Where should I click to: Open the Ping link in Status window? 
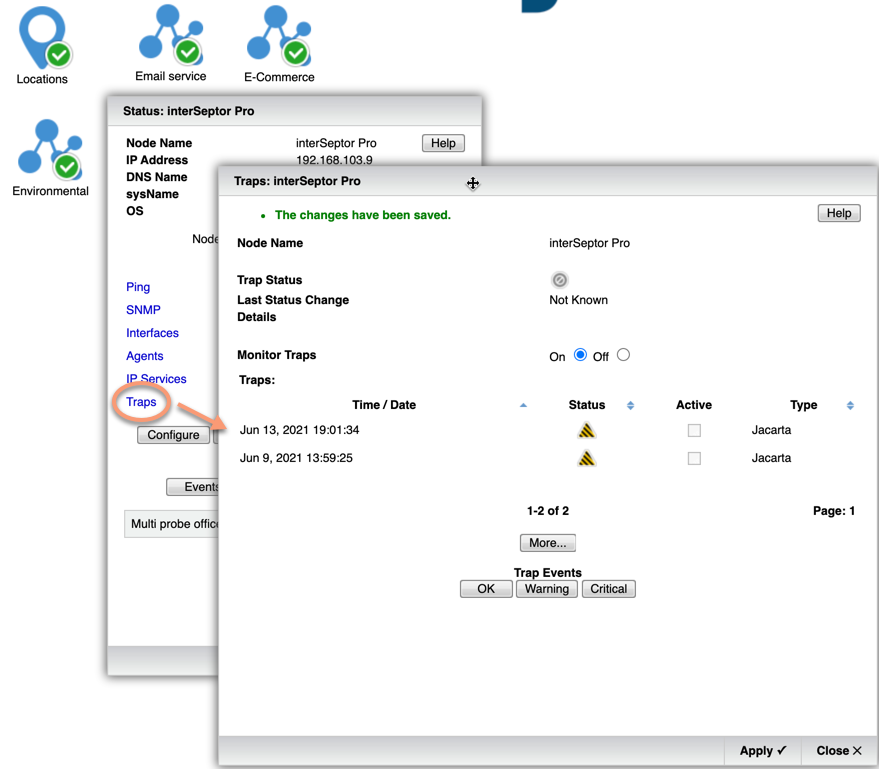[138, 287]
